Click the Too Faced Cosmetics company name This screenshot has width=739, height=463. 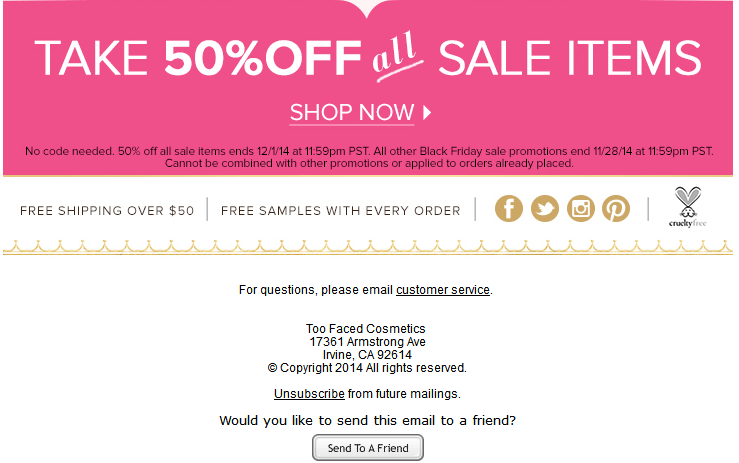coord(366,329)
